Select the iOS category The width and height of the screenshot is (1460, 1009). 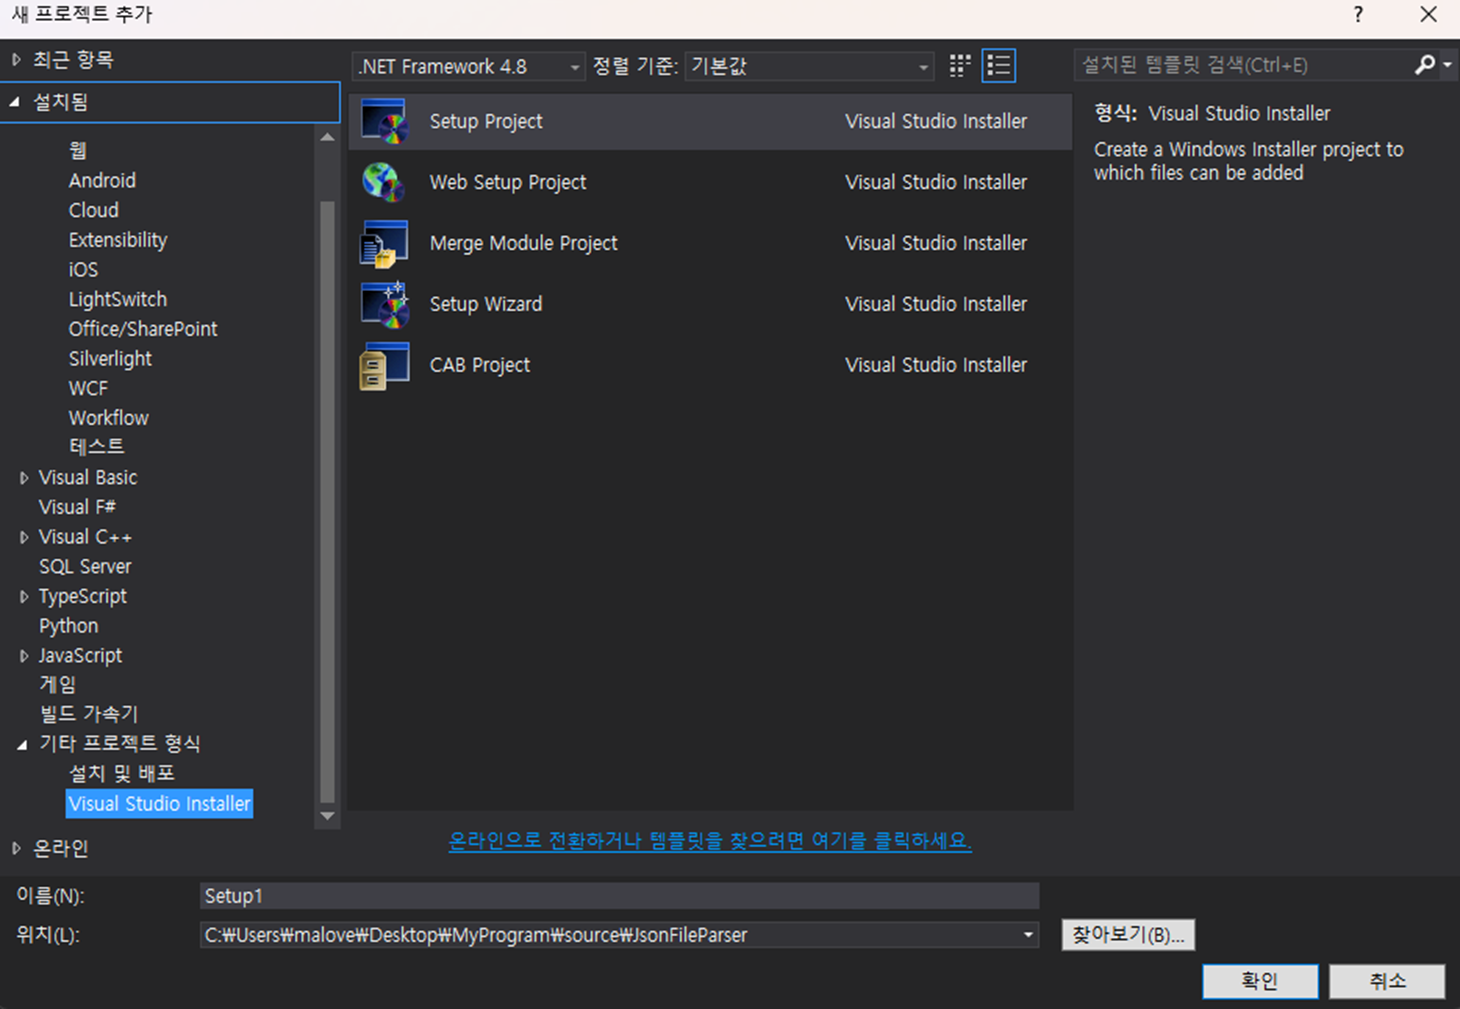[83, 269]
